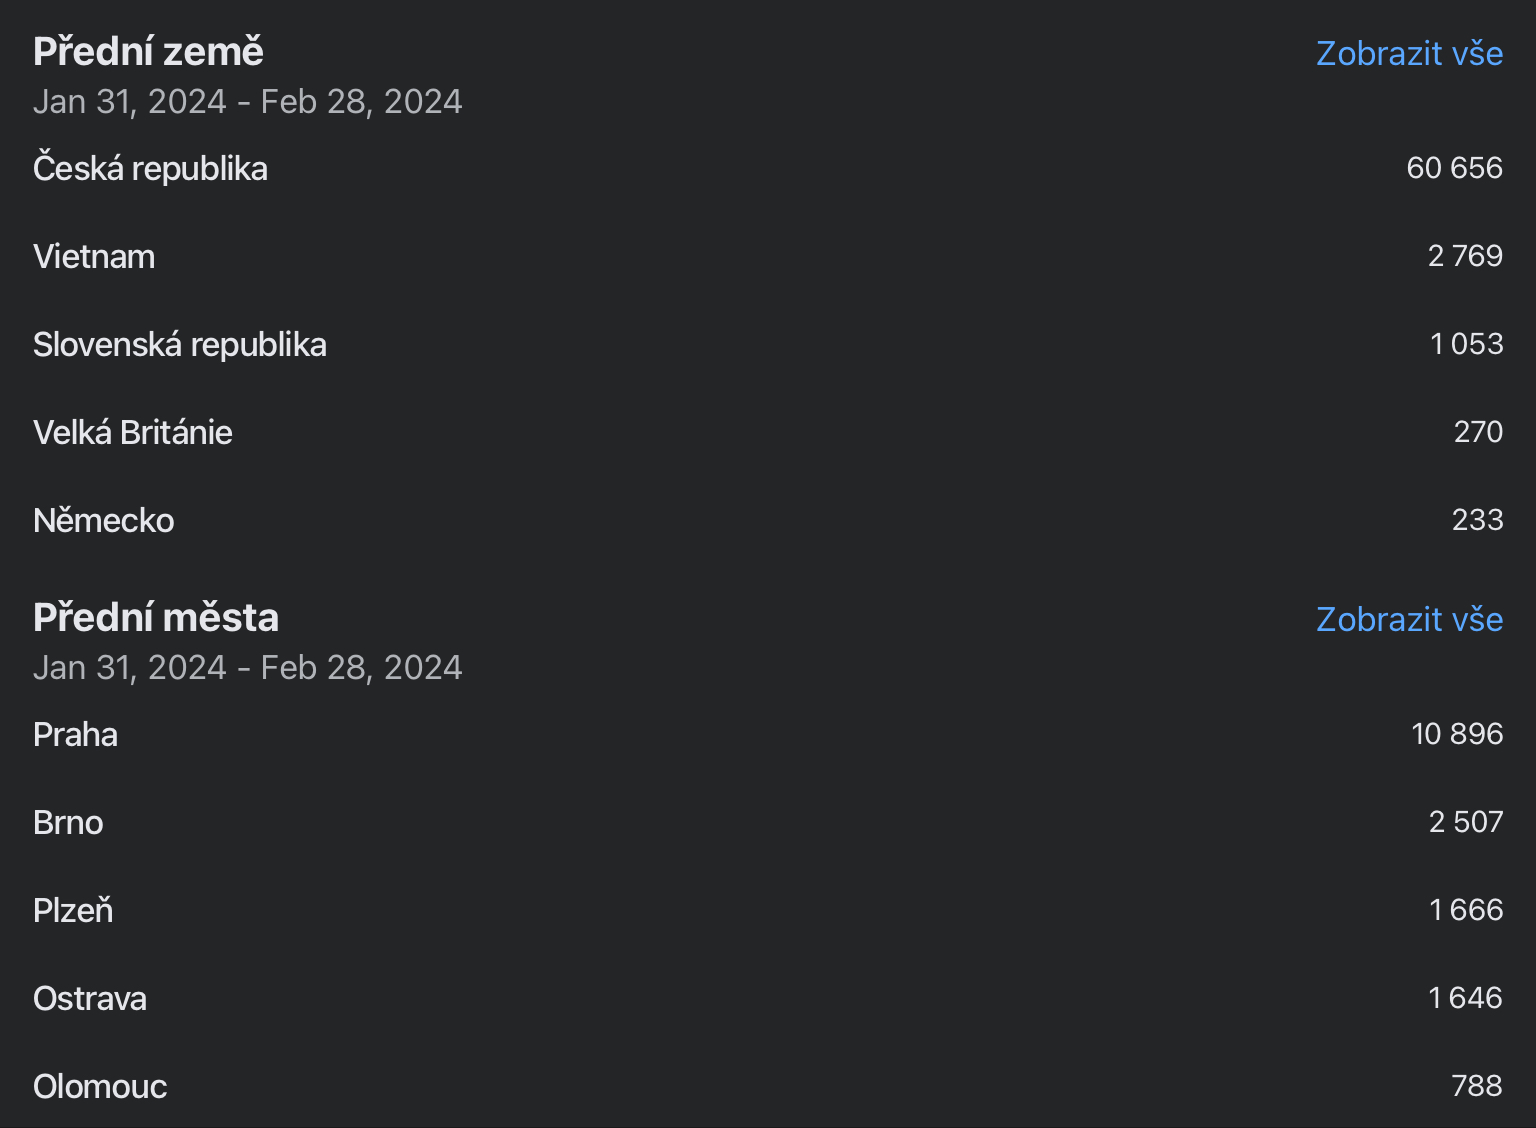This screenshot has width=1536, height=1128.
Task: Open Zobrazit vše for Přední země
Action: [1409, 53]
